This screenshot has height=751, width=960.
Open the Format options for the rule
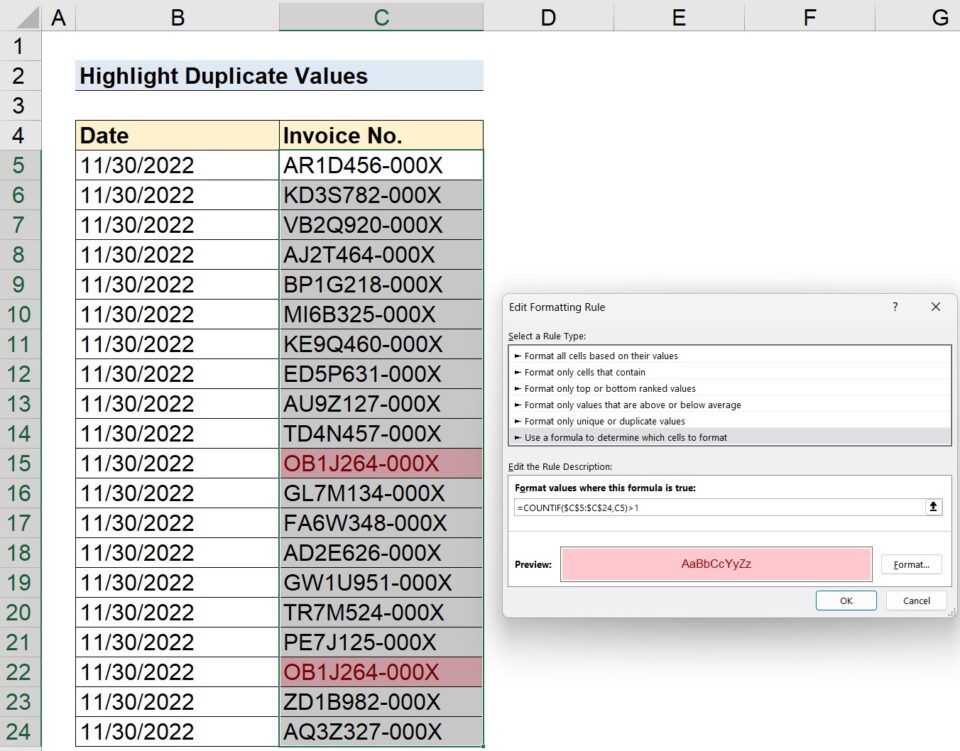coord(910,564)
